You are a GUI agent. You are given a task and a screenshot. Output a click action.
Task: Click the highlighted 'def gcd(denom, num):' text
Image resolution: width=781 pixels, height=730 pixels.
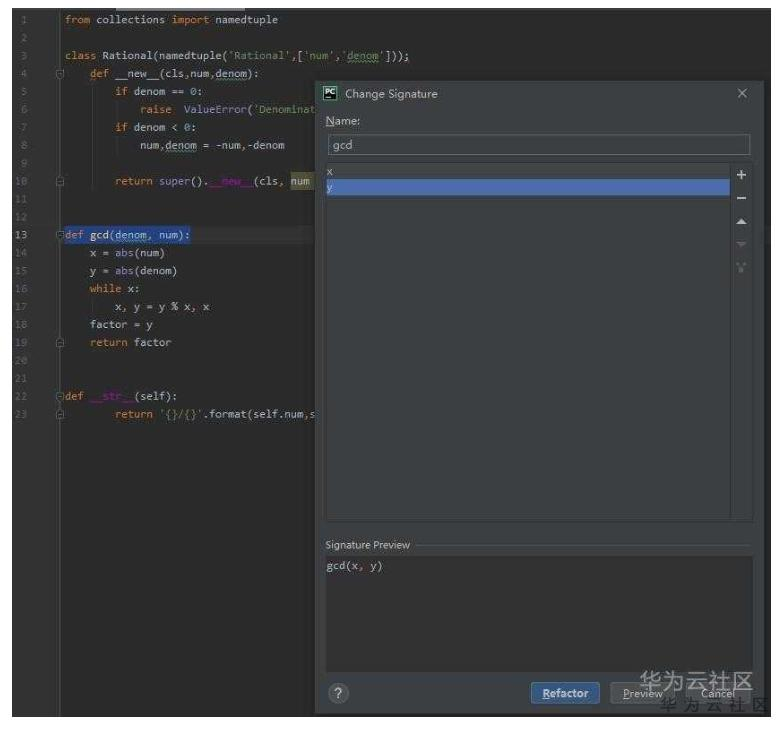(x=128, y=235)
